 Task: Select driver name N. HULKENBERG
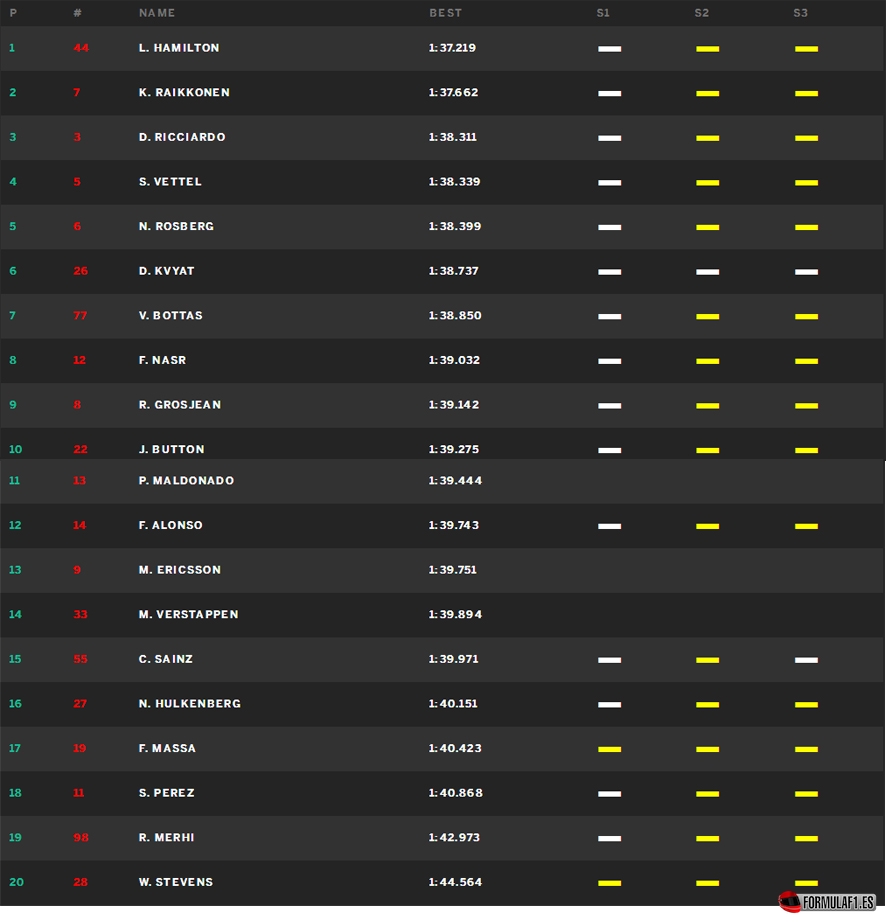tap(189, 703)
